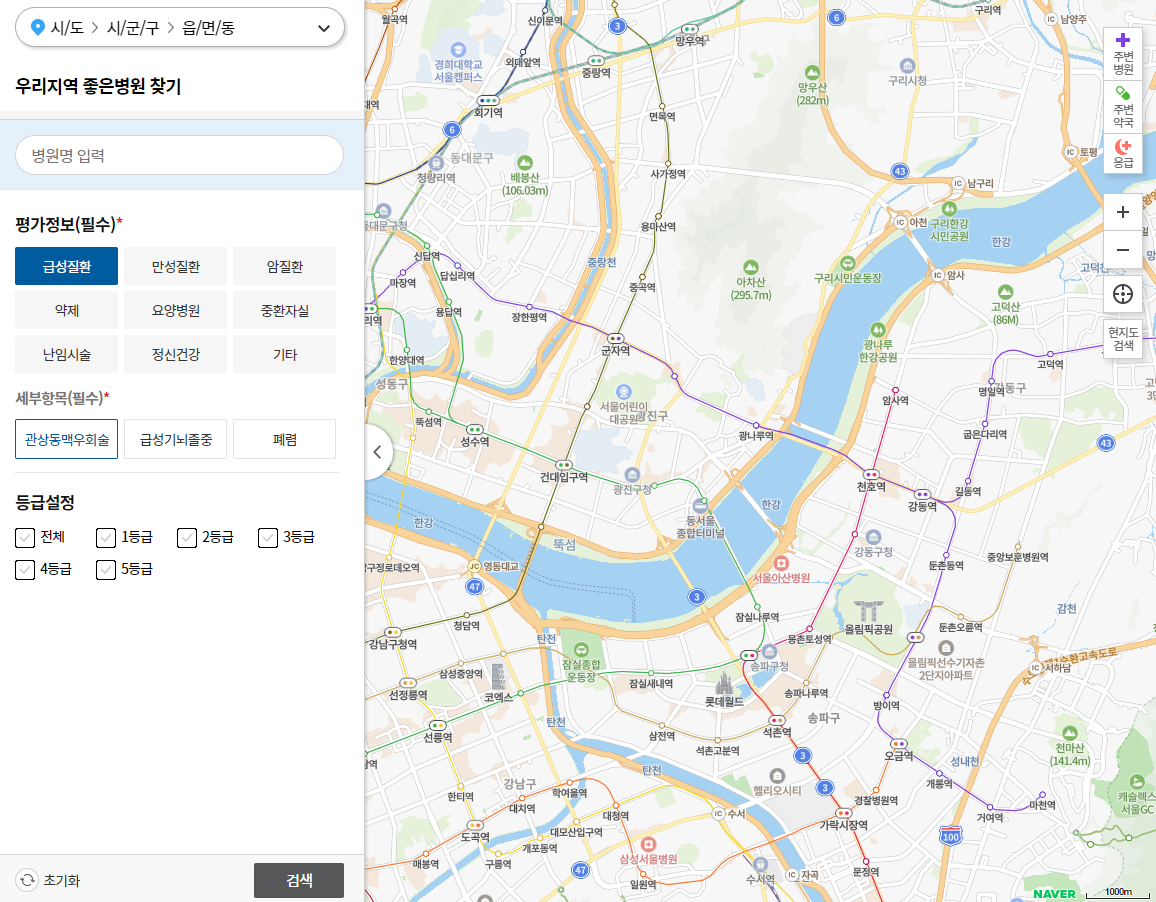Click the 강동구청 office marker
Viewport: 1156px width, 902px height.
[874, 537]
